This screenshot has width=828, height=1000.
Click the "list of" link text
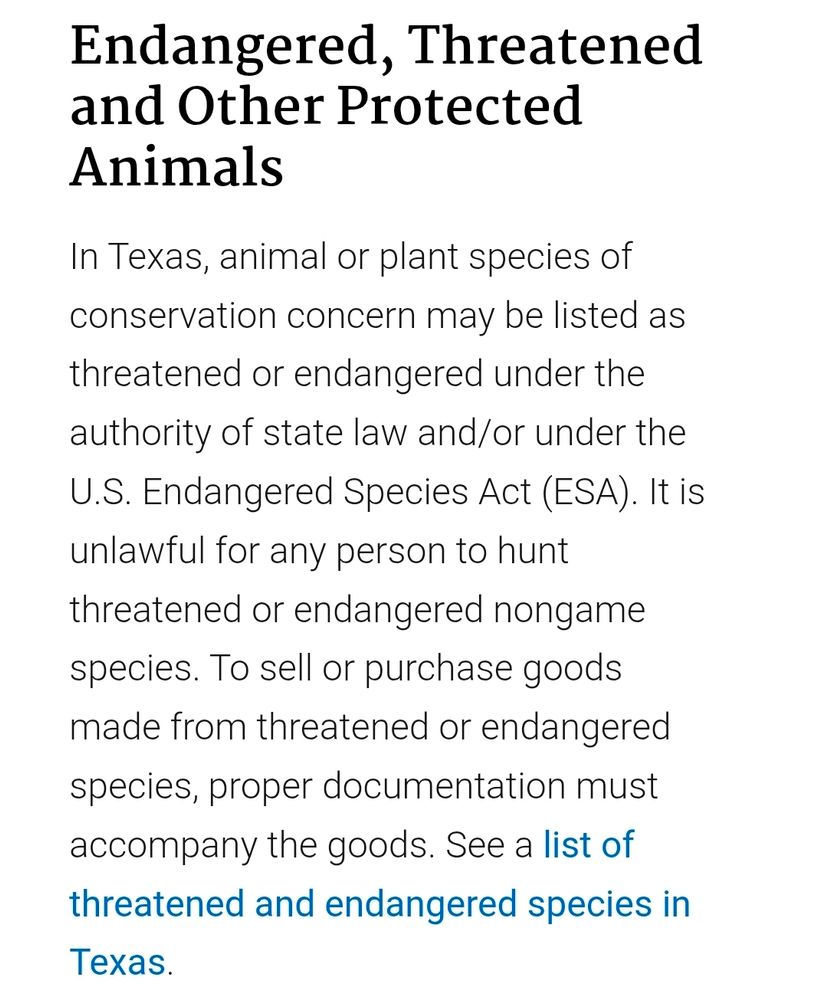pyautogui.click(x=588, y=844)
